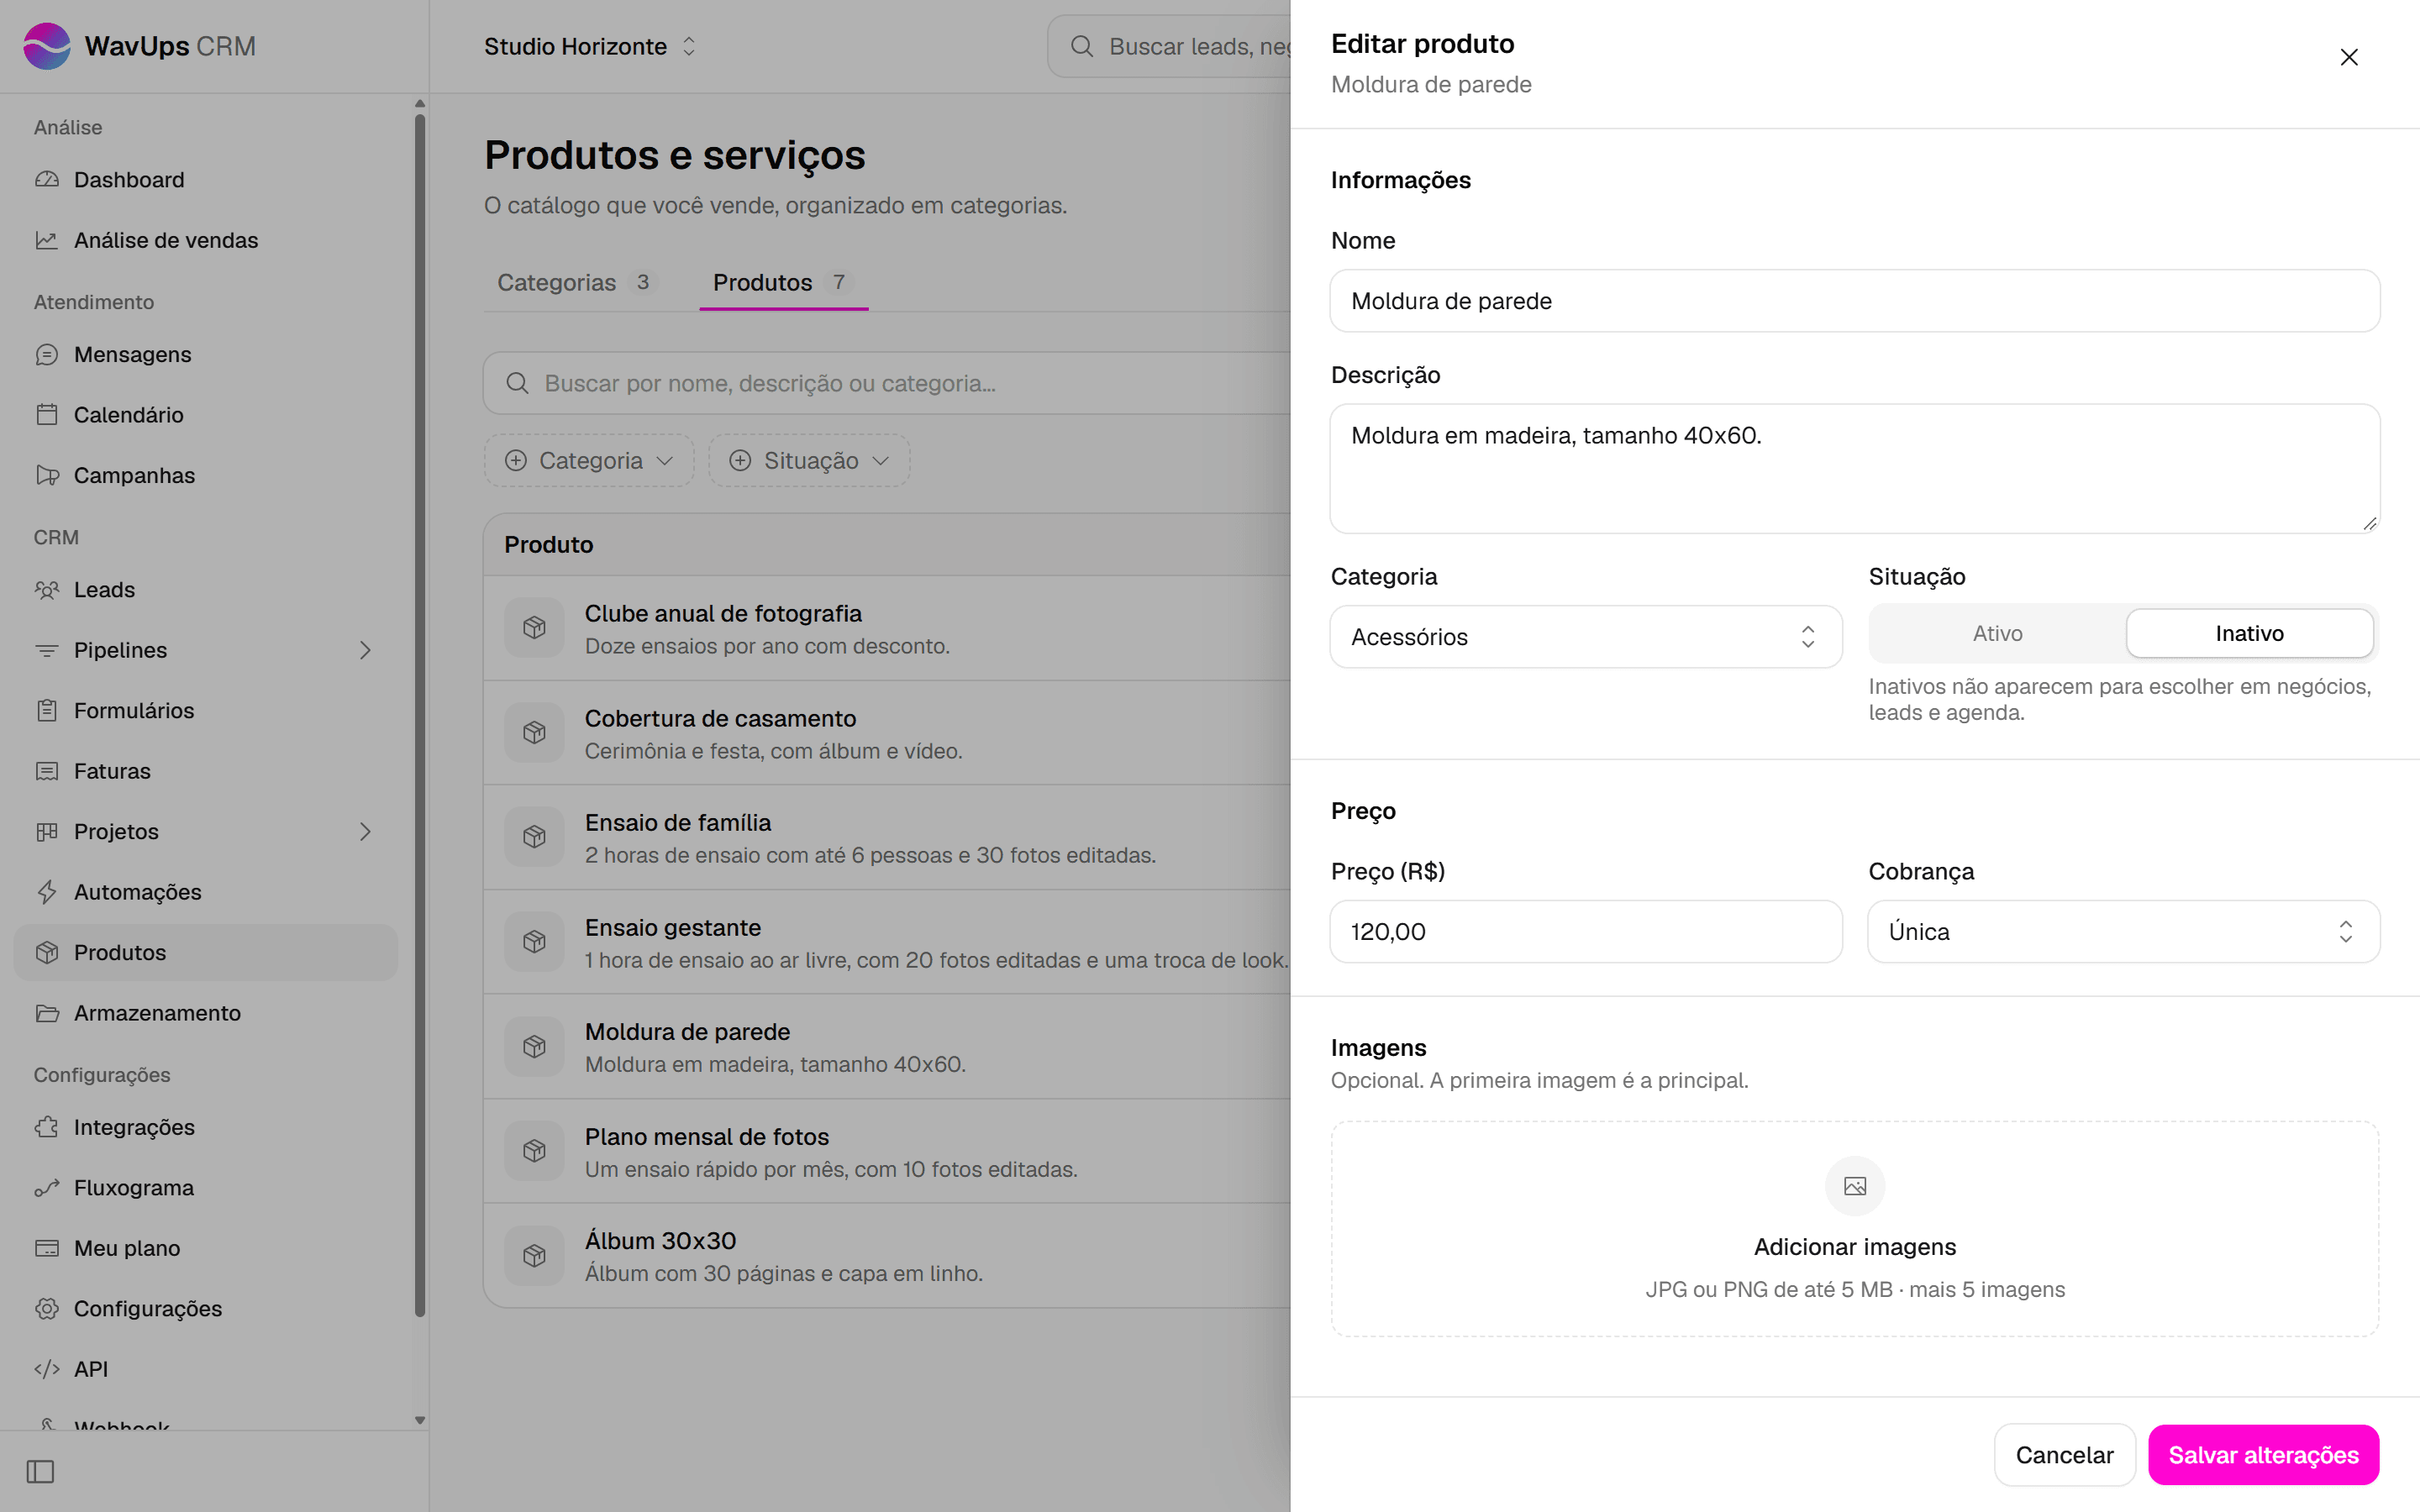Open Faturas in the sidebar
Screen dimensions: 2420x1512
click(205, 771)
